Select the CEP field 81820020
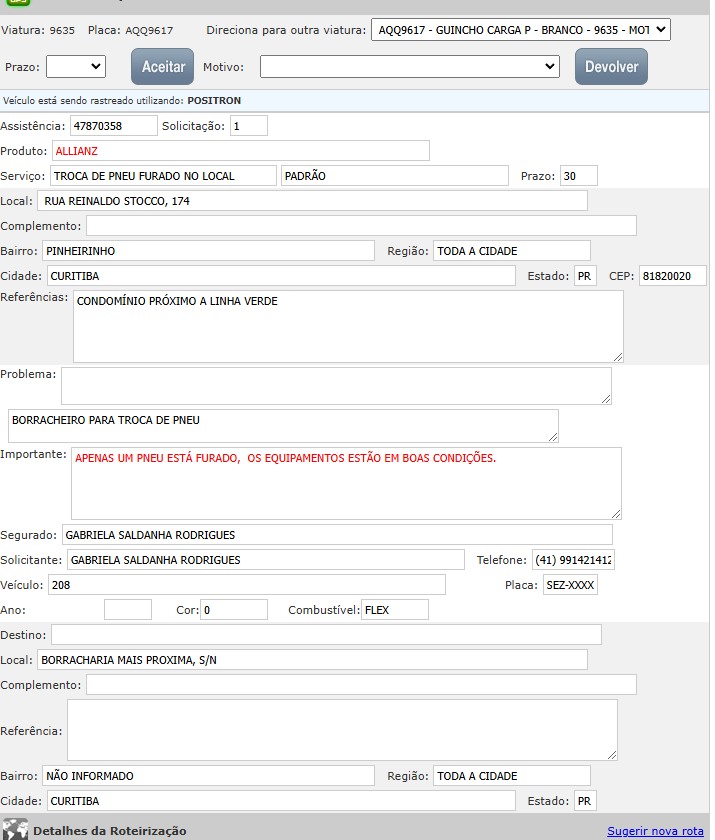The image size is (715, 840). click(x=672, y=276)
